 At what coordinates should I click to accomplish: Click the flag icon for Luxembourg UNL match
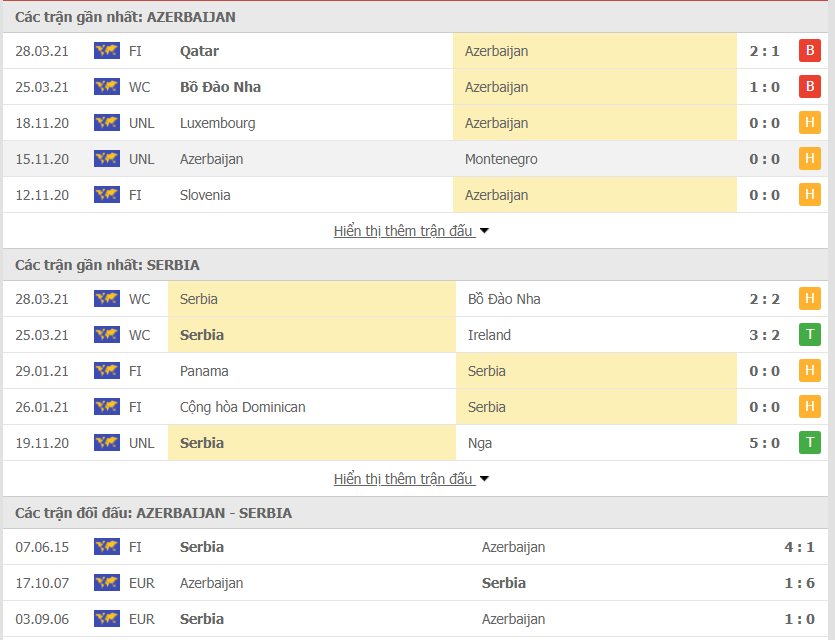click(x=106, y=123)
